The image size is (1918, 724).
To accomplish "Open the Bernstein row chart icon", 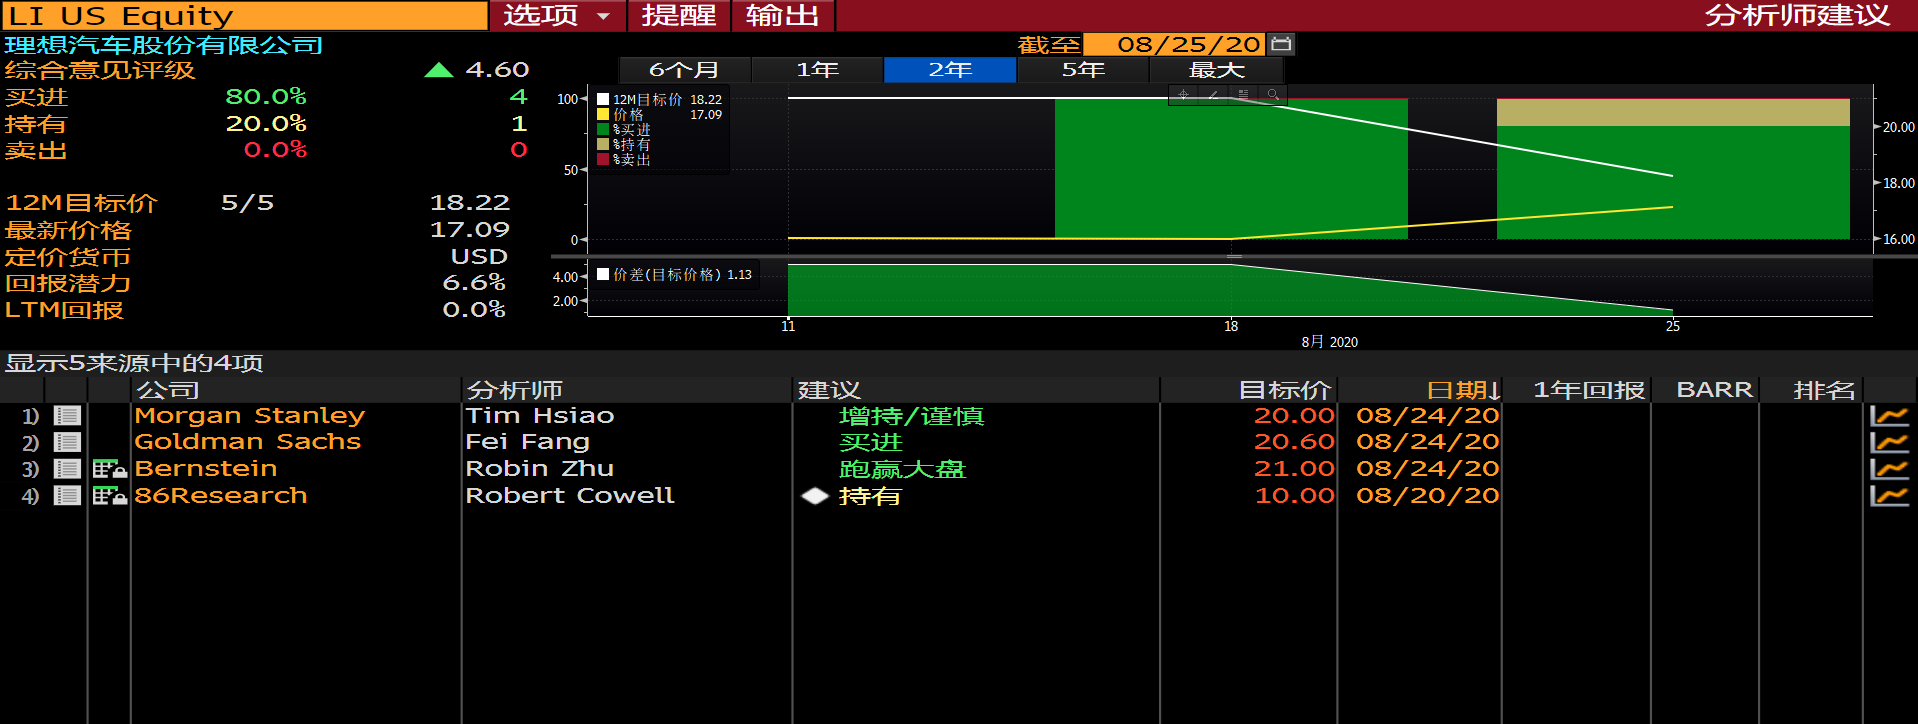I will point(1889,469).
